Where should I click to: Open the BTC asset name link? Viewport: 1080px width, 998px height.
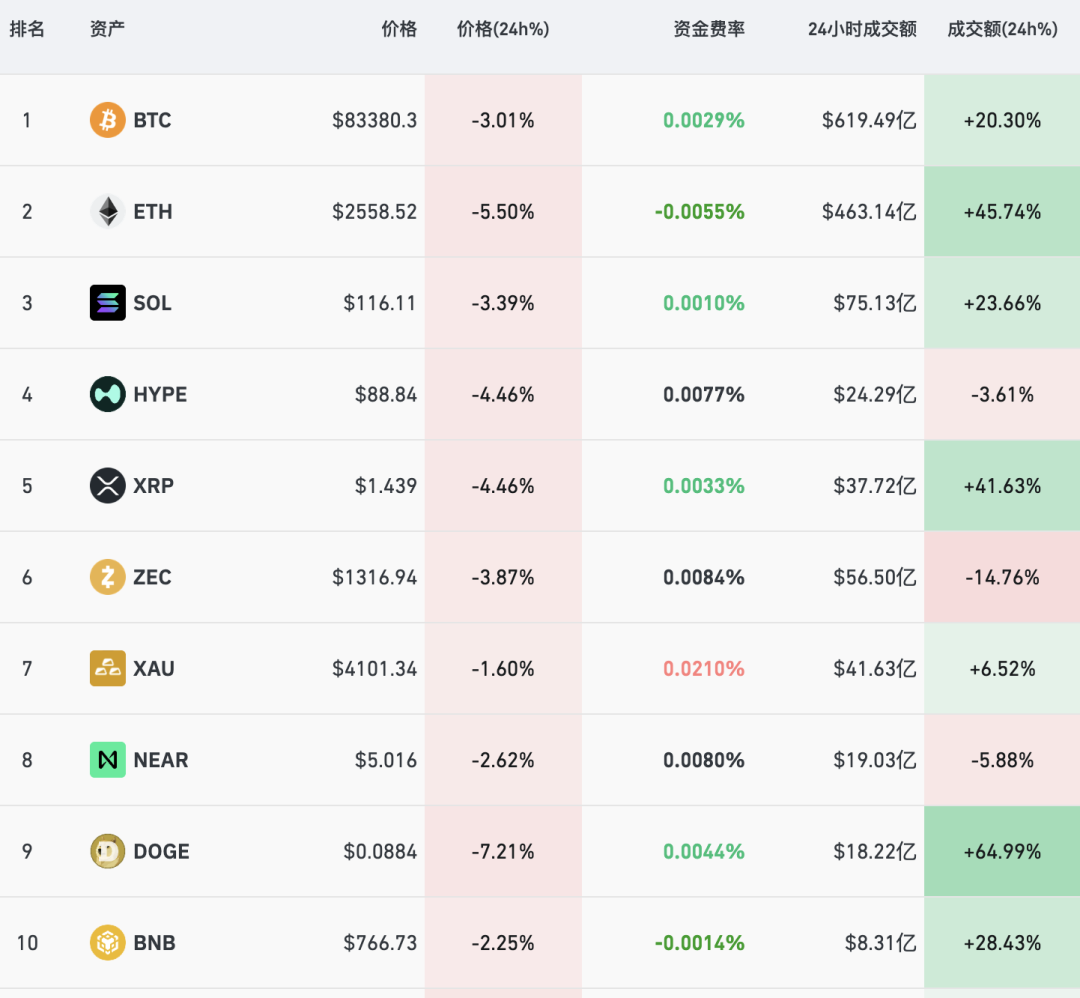152,120
